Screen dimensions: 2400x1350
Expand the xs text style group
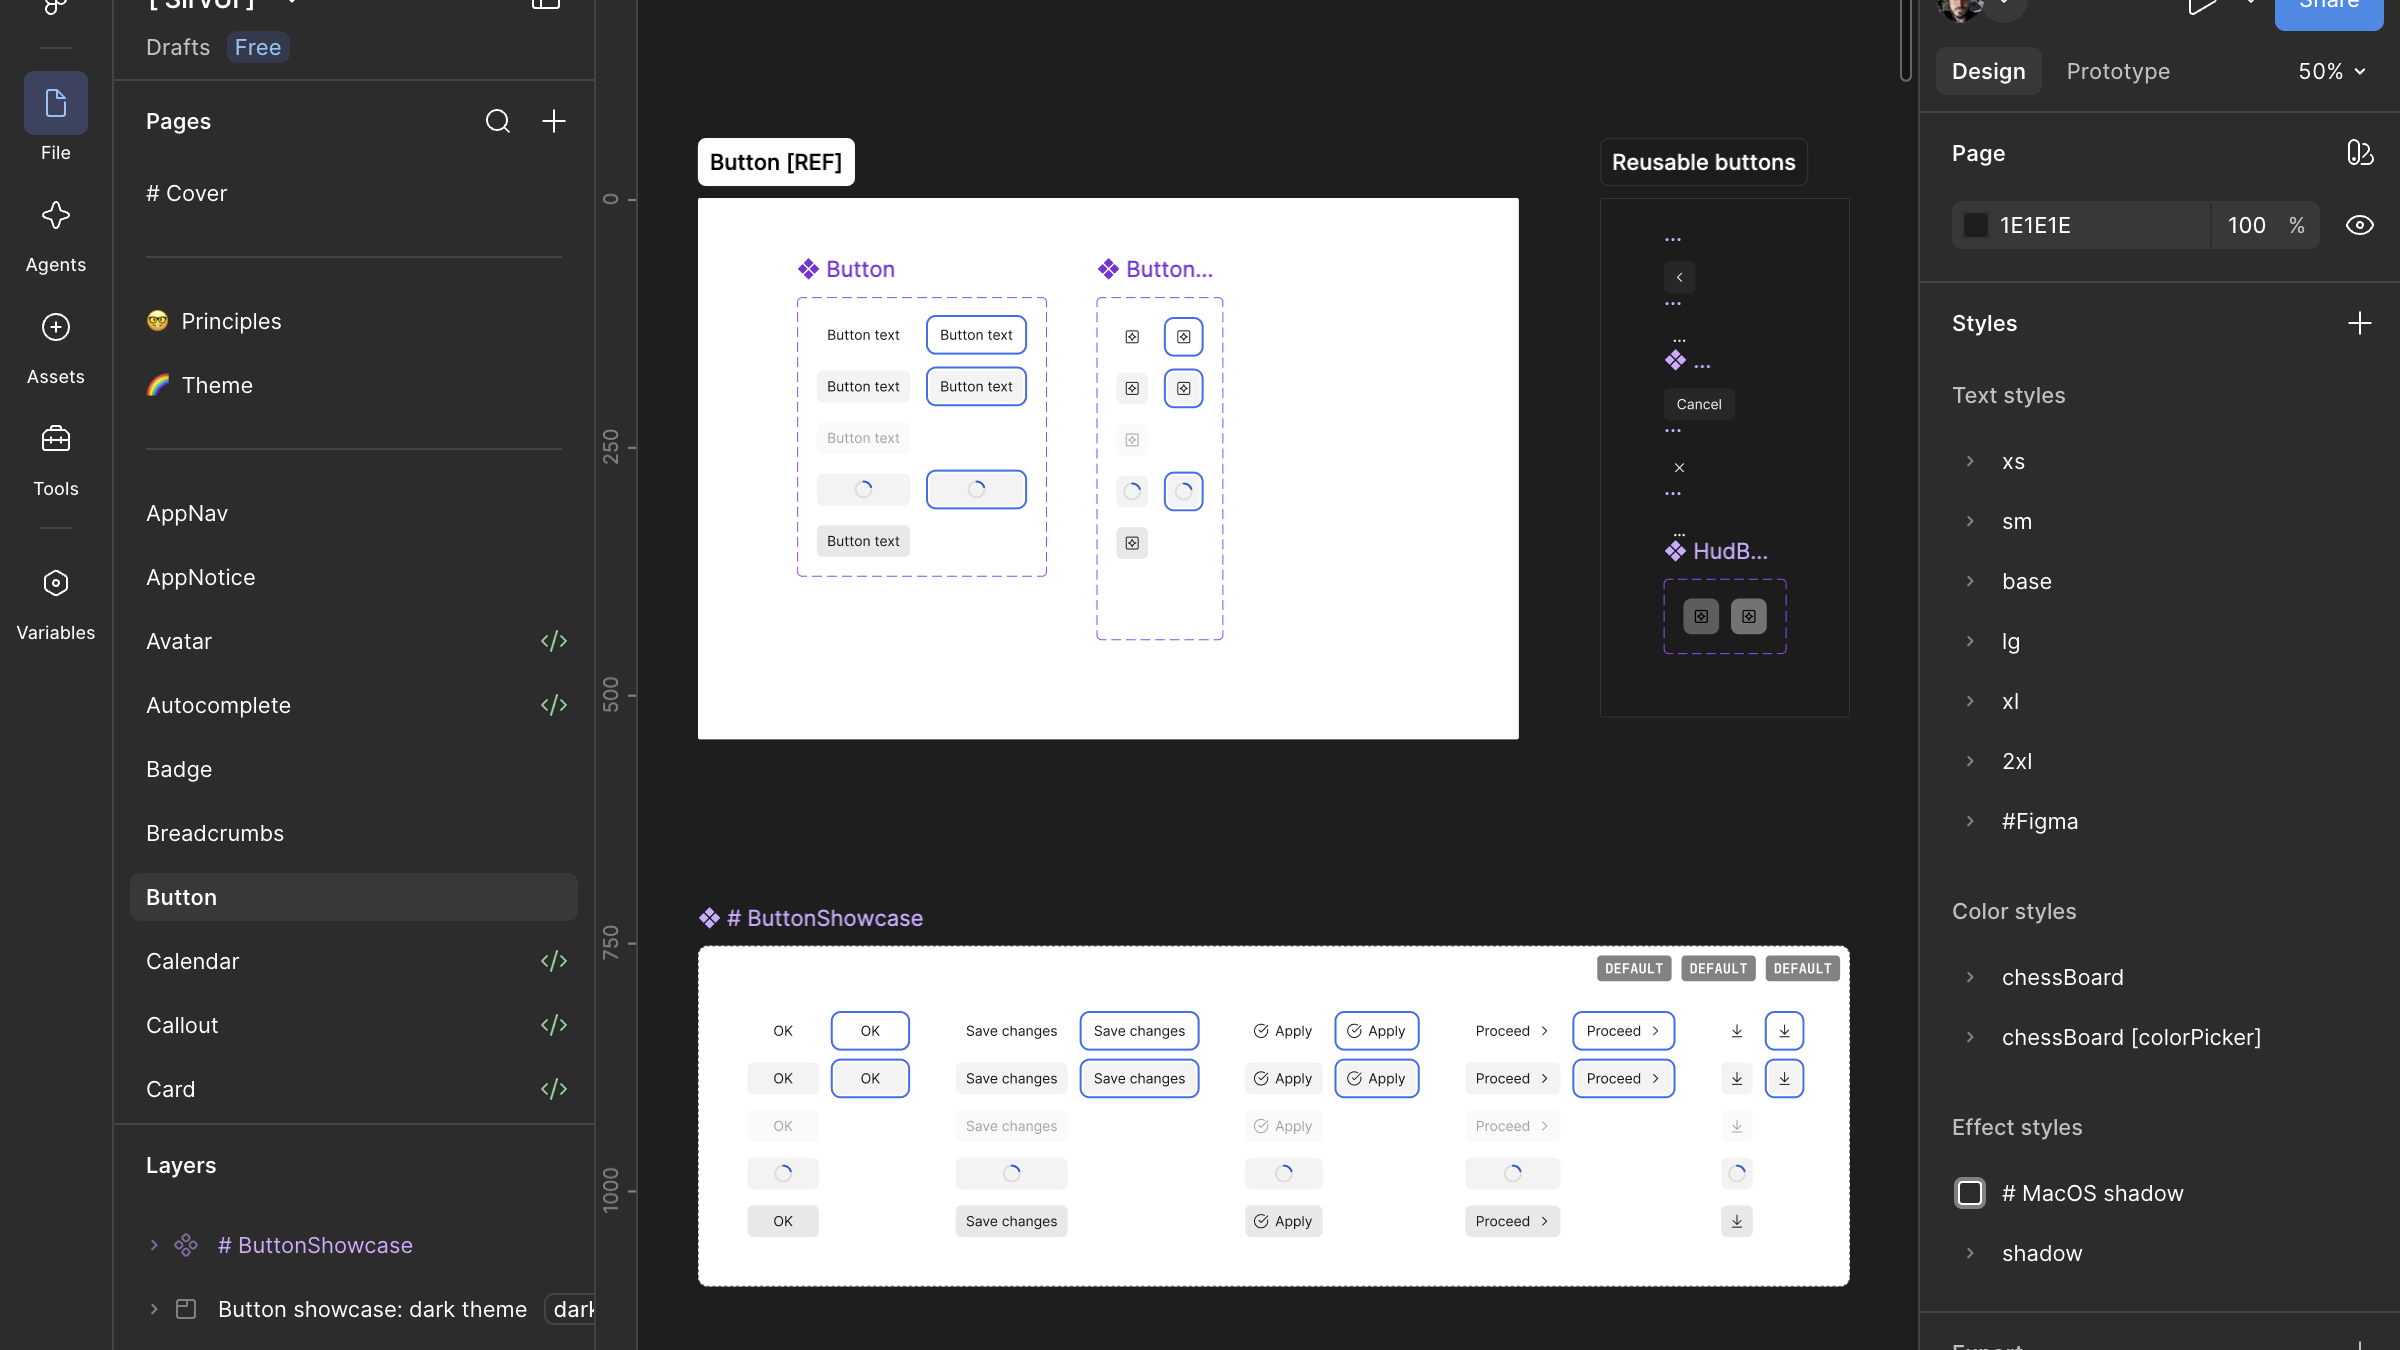coord(1970,461)
